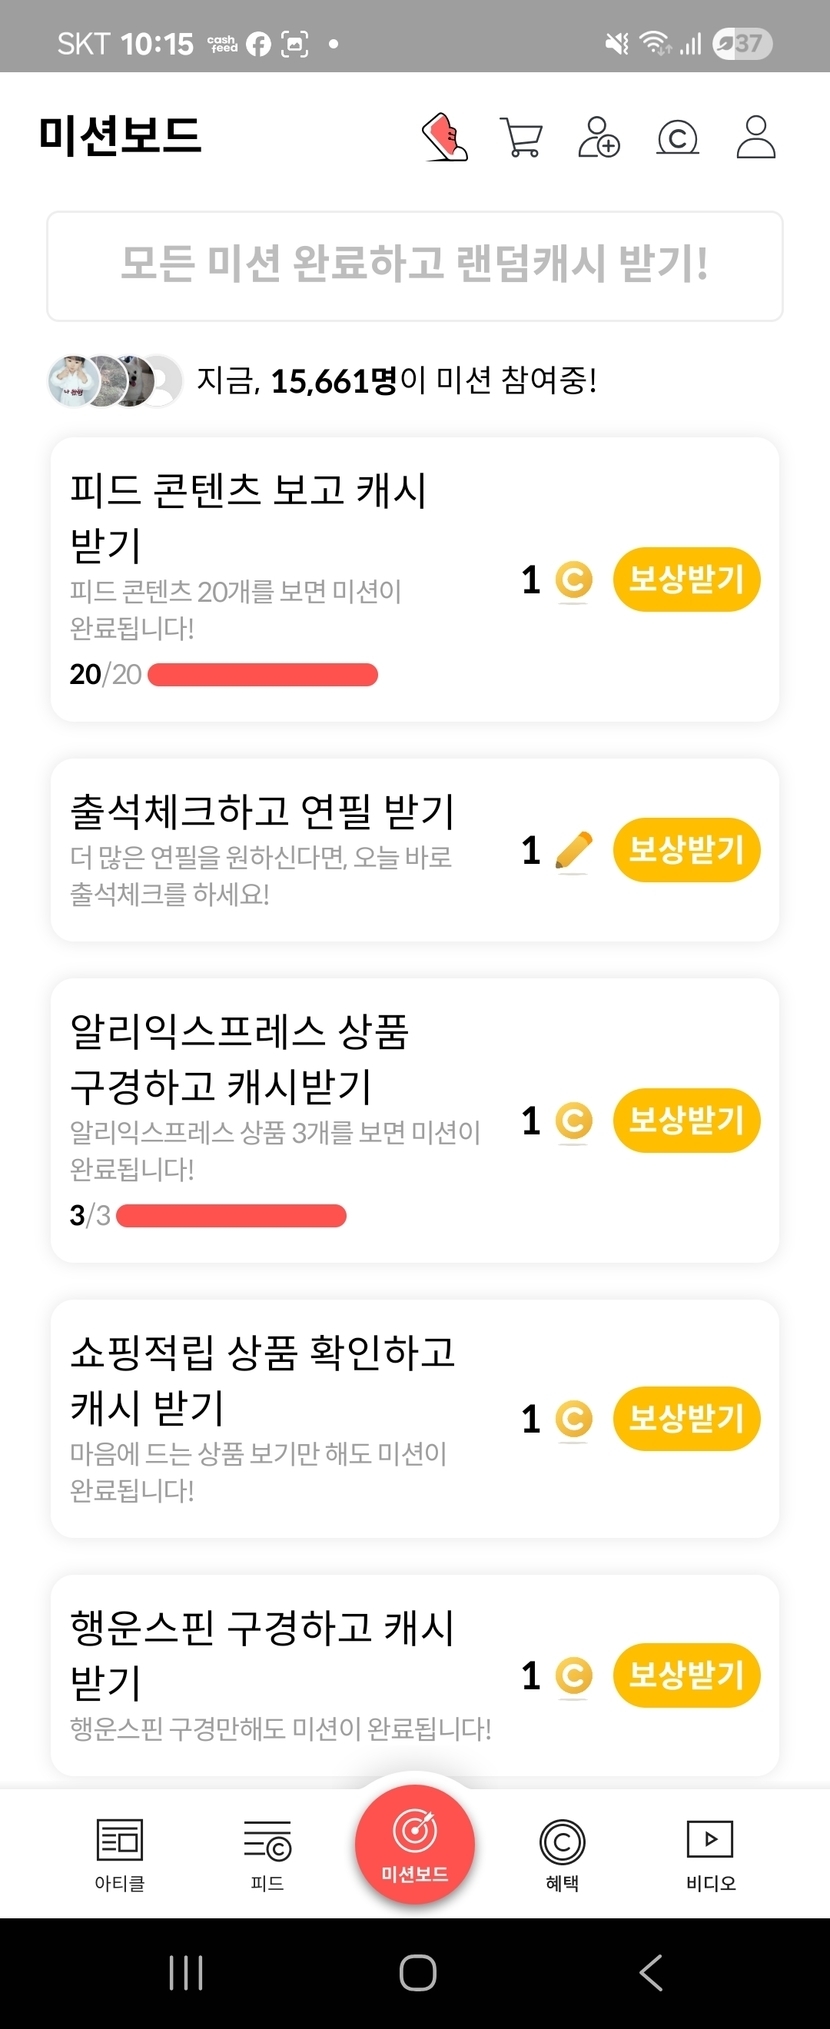Tap the red sneaker step-counter icon

point(445,137)
